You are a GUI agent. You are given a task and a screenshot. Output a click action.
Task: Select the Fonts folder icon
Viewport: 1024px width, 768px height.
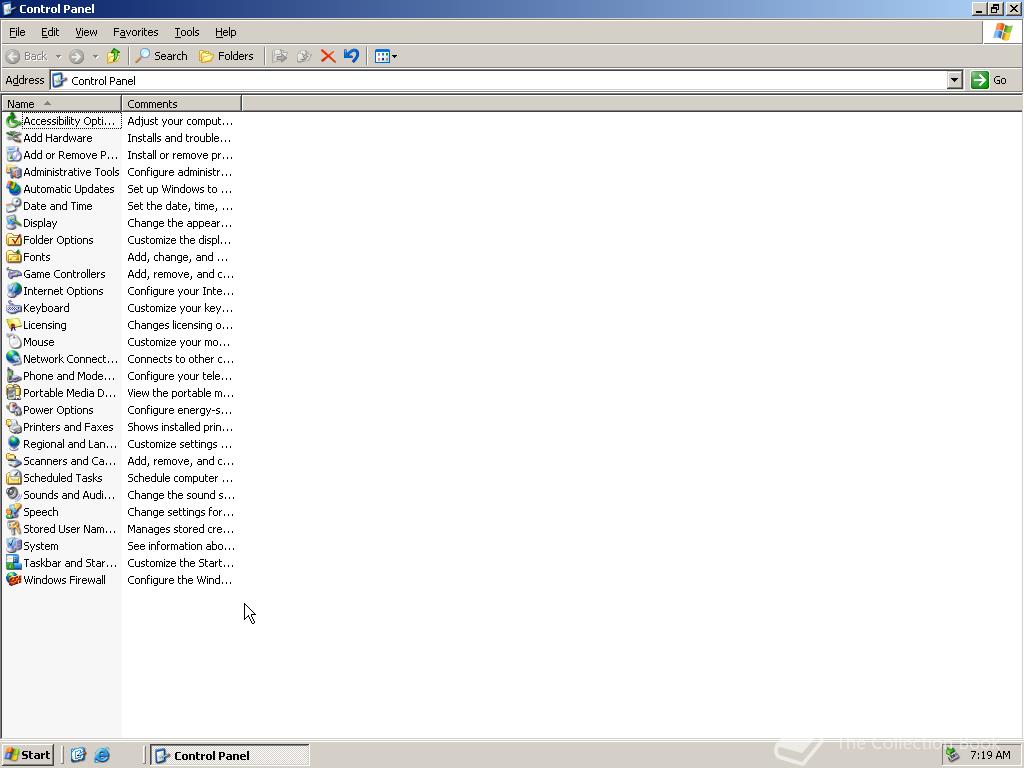coord(14,257)
